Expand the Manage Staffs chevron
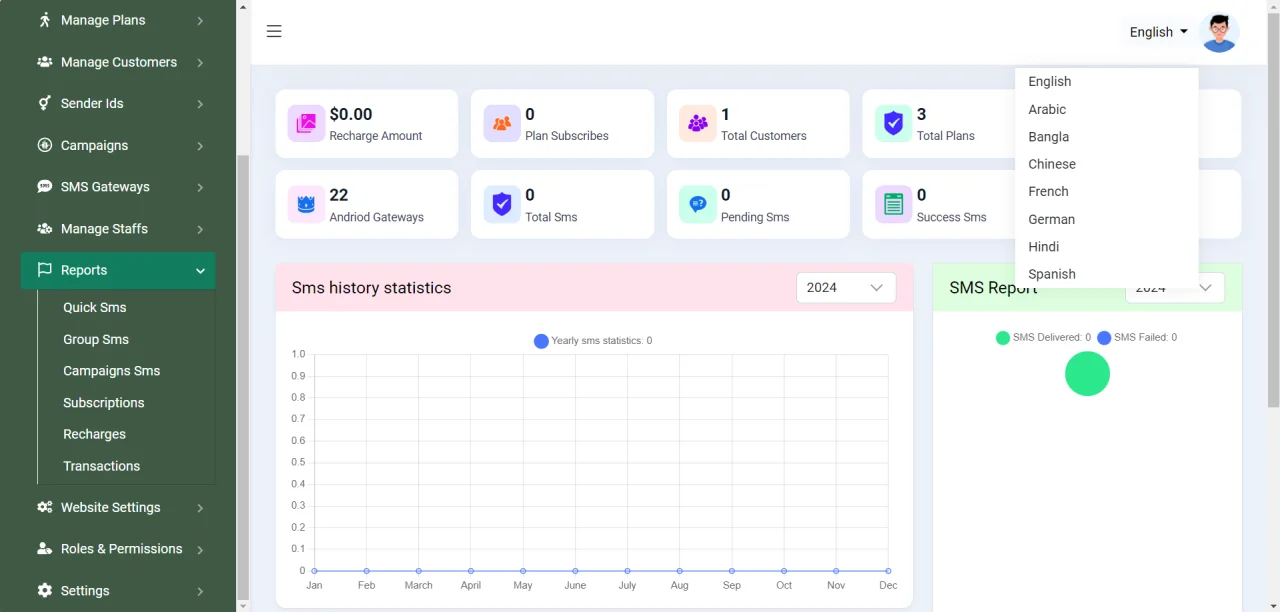Image resolution: width=1280 pixels, height=612 pixels. (200, 230)
